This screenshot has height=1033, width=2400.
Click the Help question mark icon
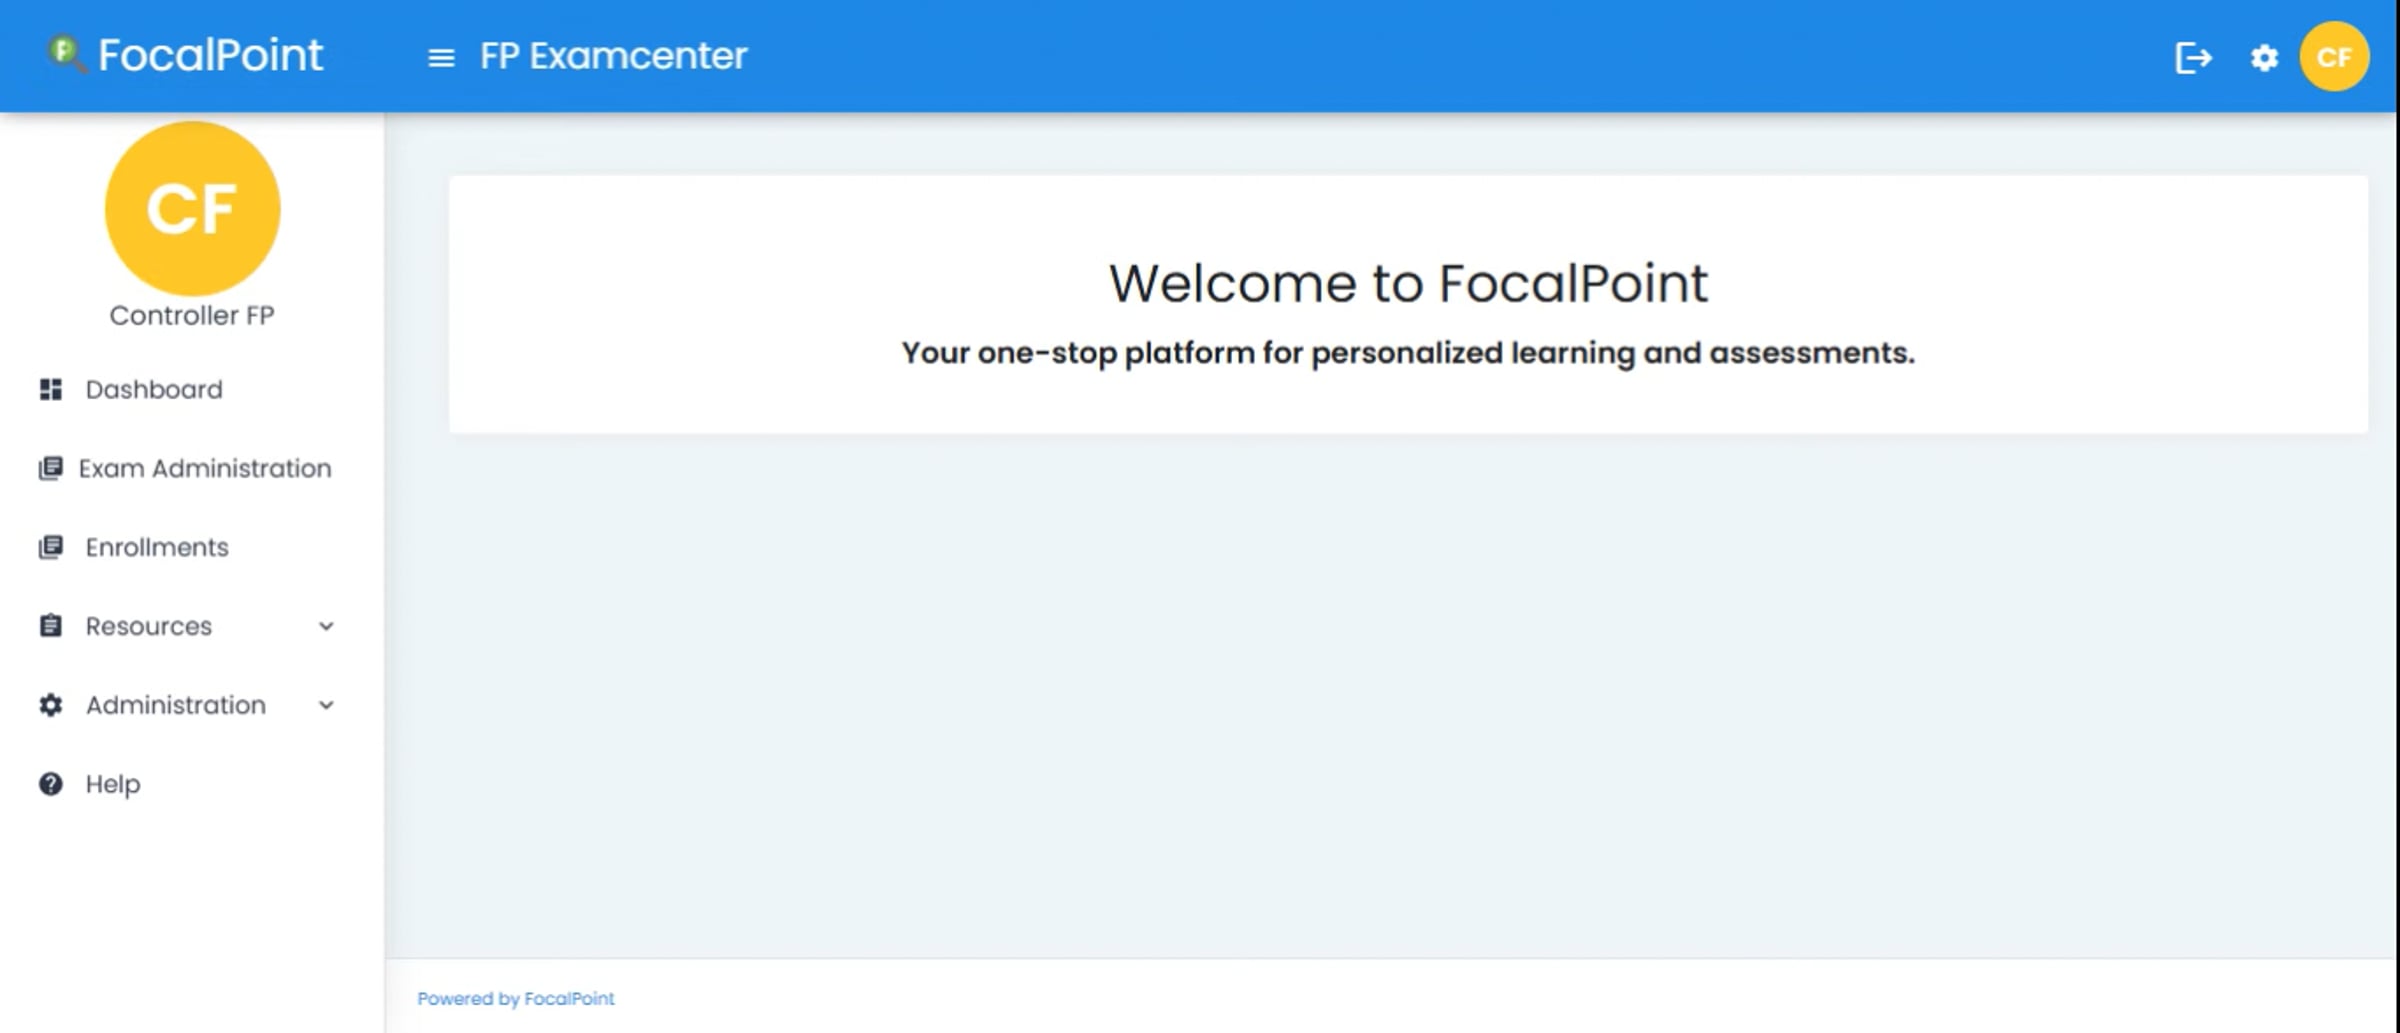click(x=51, y=784)
